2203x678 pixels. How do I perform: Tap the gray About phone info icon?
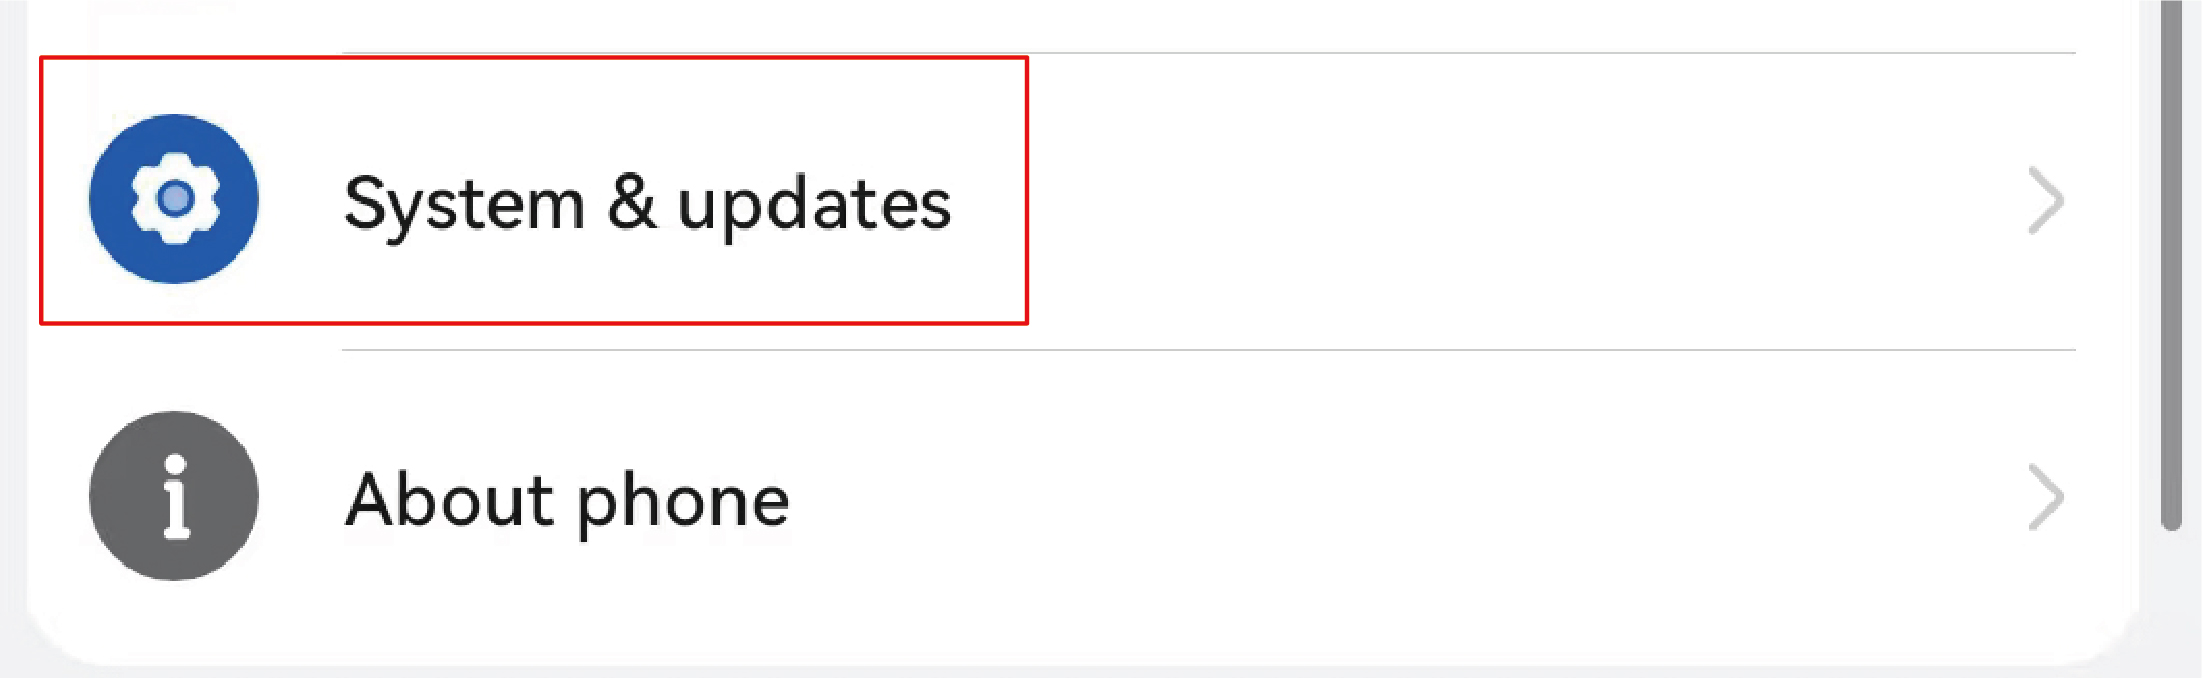pos(174,496)
